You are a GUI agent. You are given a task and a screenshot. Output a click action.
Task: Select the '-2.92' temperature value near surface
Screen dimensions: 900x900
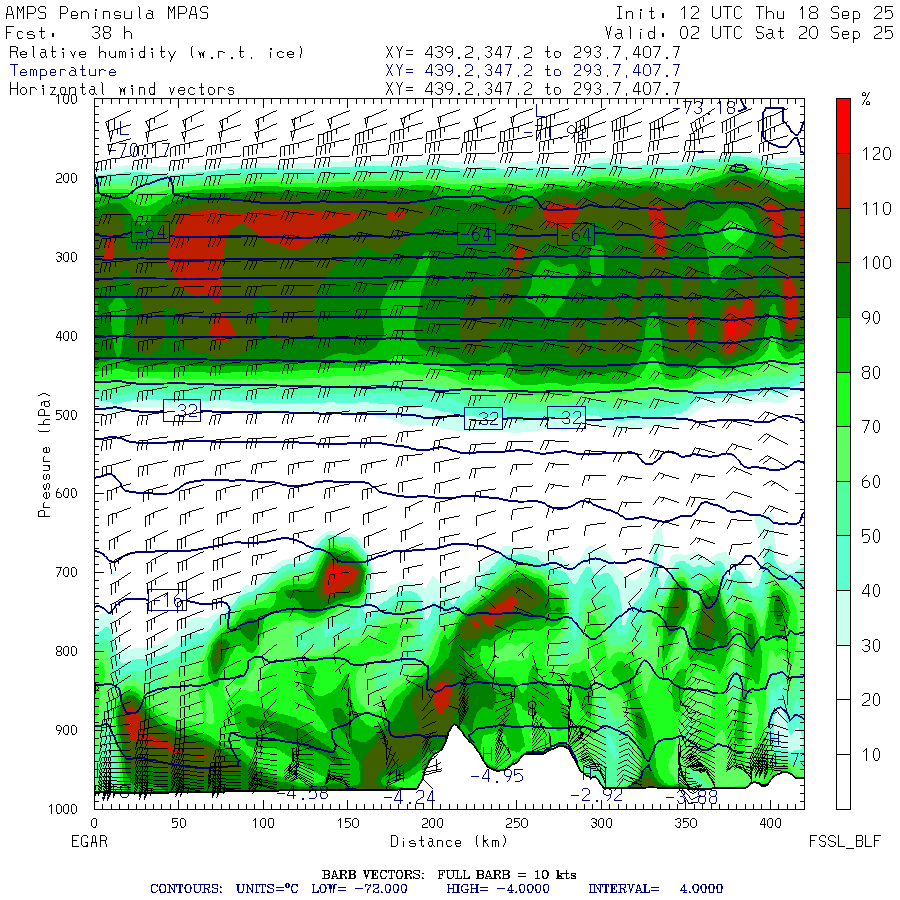[596, 794]
